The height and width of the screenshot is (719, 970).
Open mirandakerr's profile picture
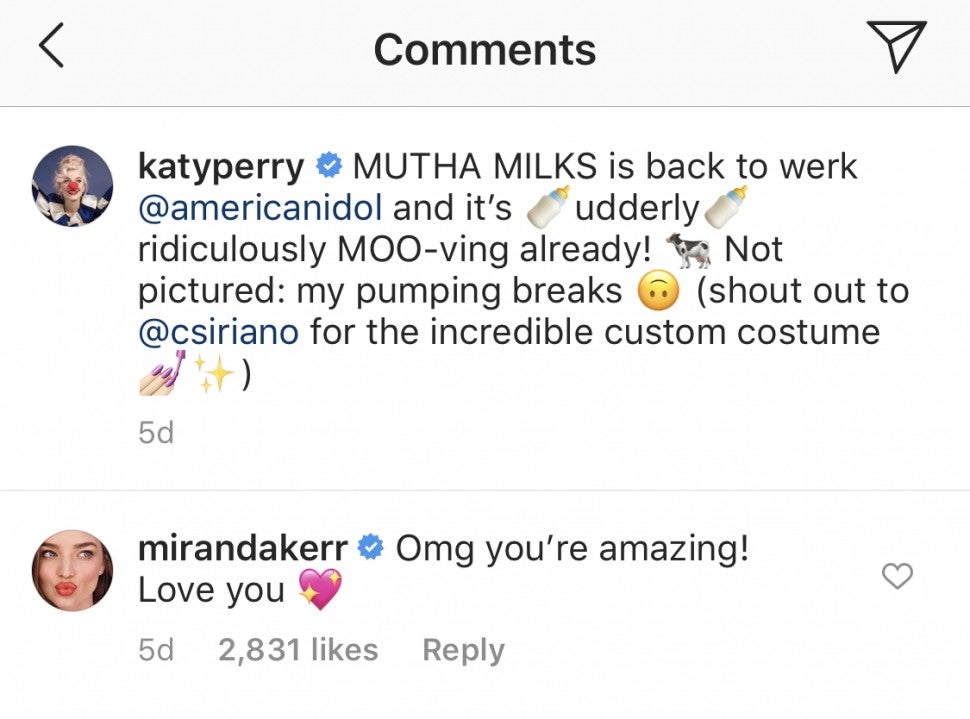(72, 570)
